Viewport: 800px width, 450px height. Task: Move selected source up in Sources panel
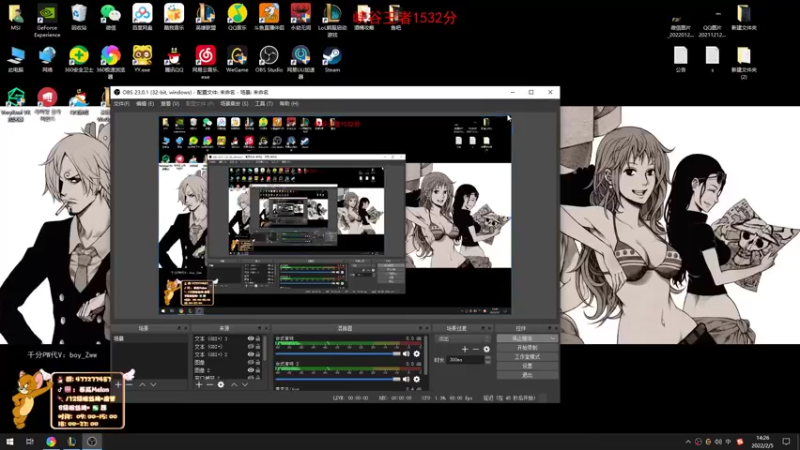[234, 385]
